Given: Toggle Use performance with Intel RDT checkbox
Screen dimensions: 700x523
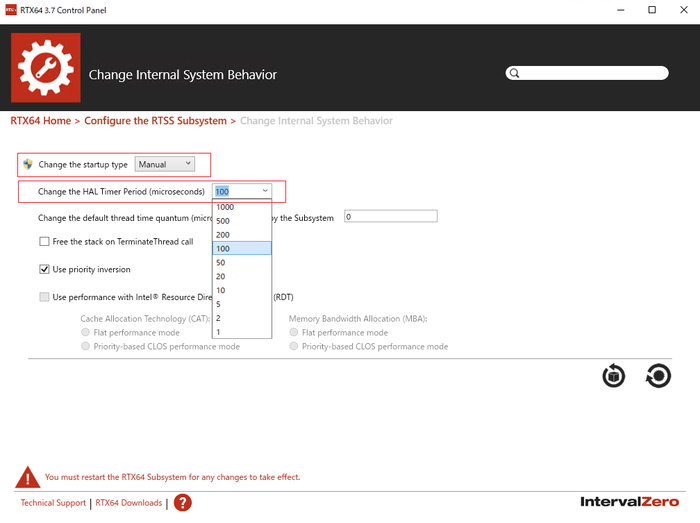Looking at the screenshot, I should tap(44, 297).
